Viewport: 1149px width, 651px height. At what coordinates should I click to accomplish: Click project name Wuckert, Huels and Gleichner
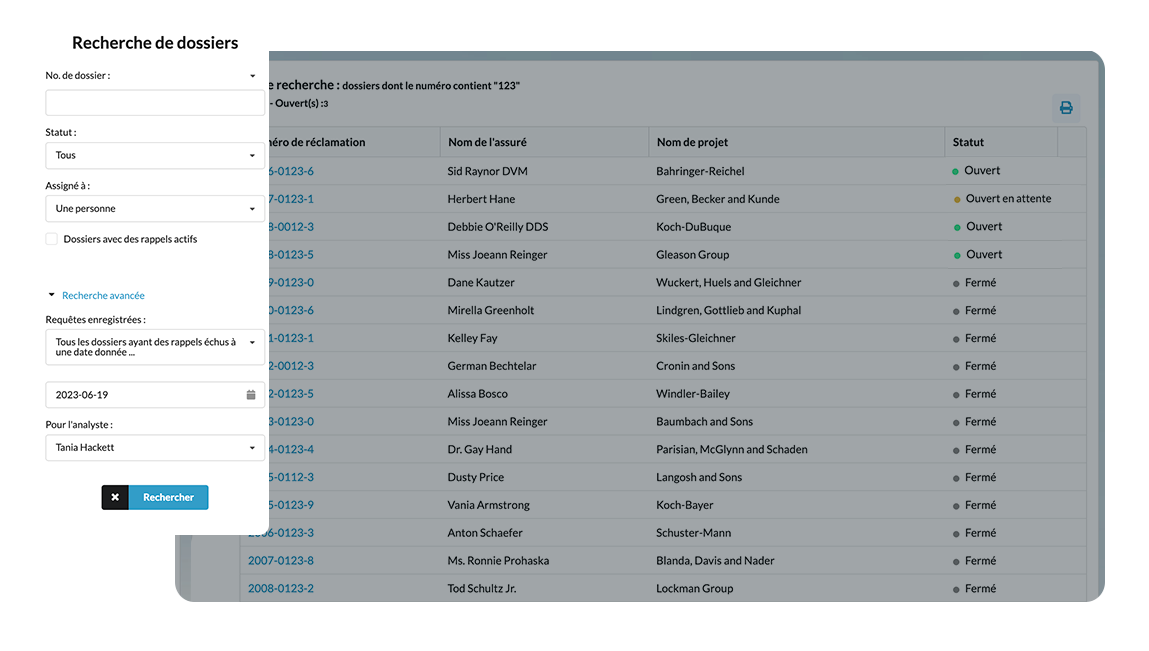728,283
